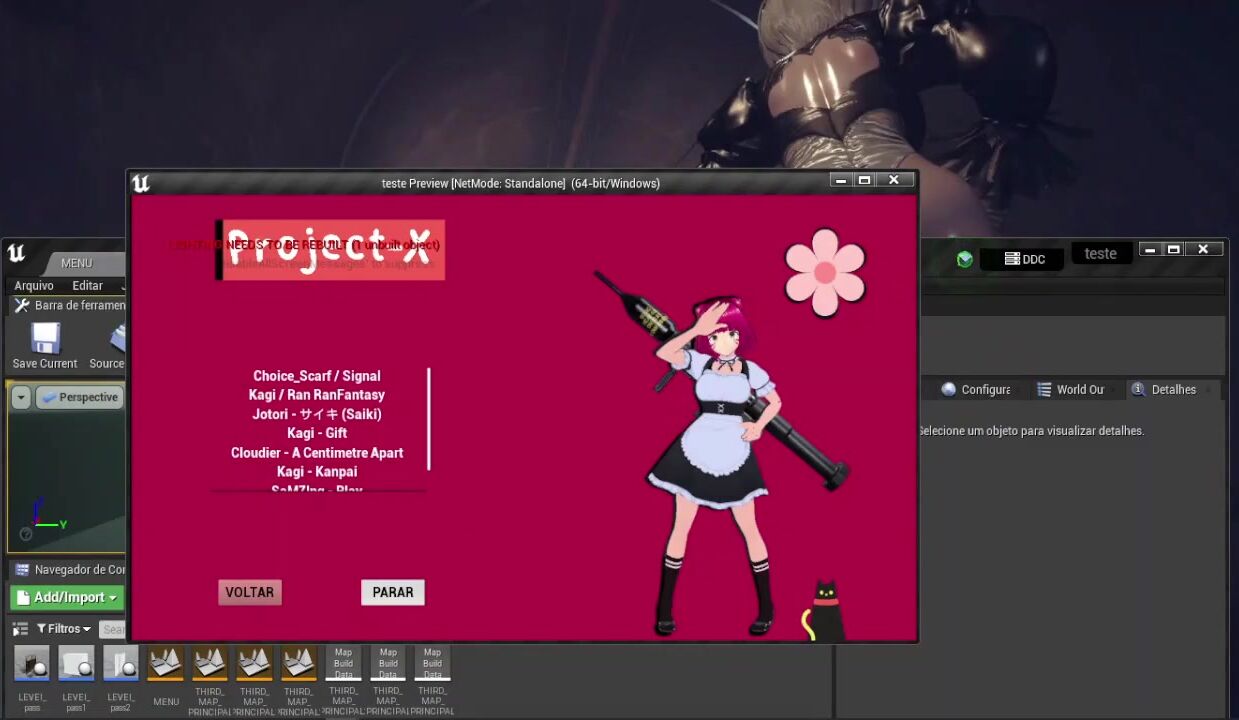Open the Perspective view mode dropdown
This screenshot has width=1239, height=720.
[80, 398]
